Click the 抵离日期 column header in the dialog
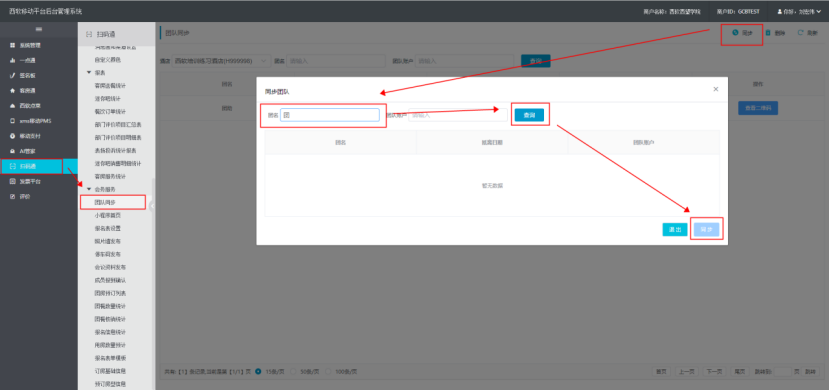 click(492, 143)
